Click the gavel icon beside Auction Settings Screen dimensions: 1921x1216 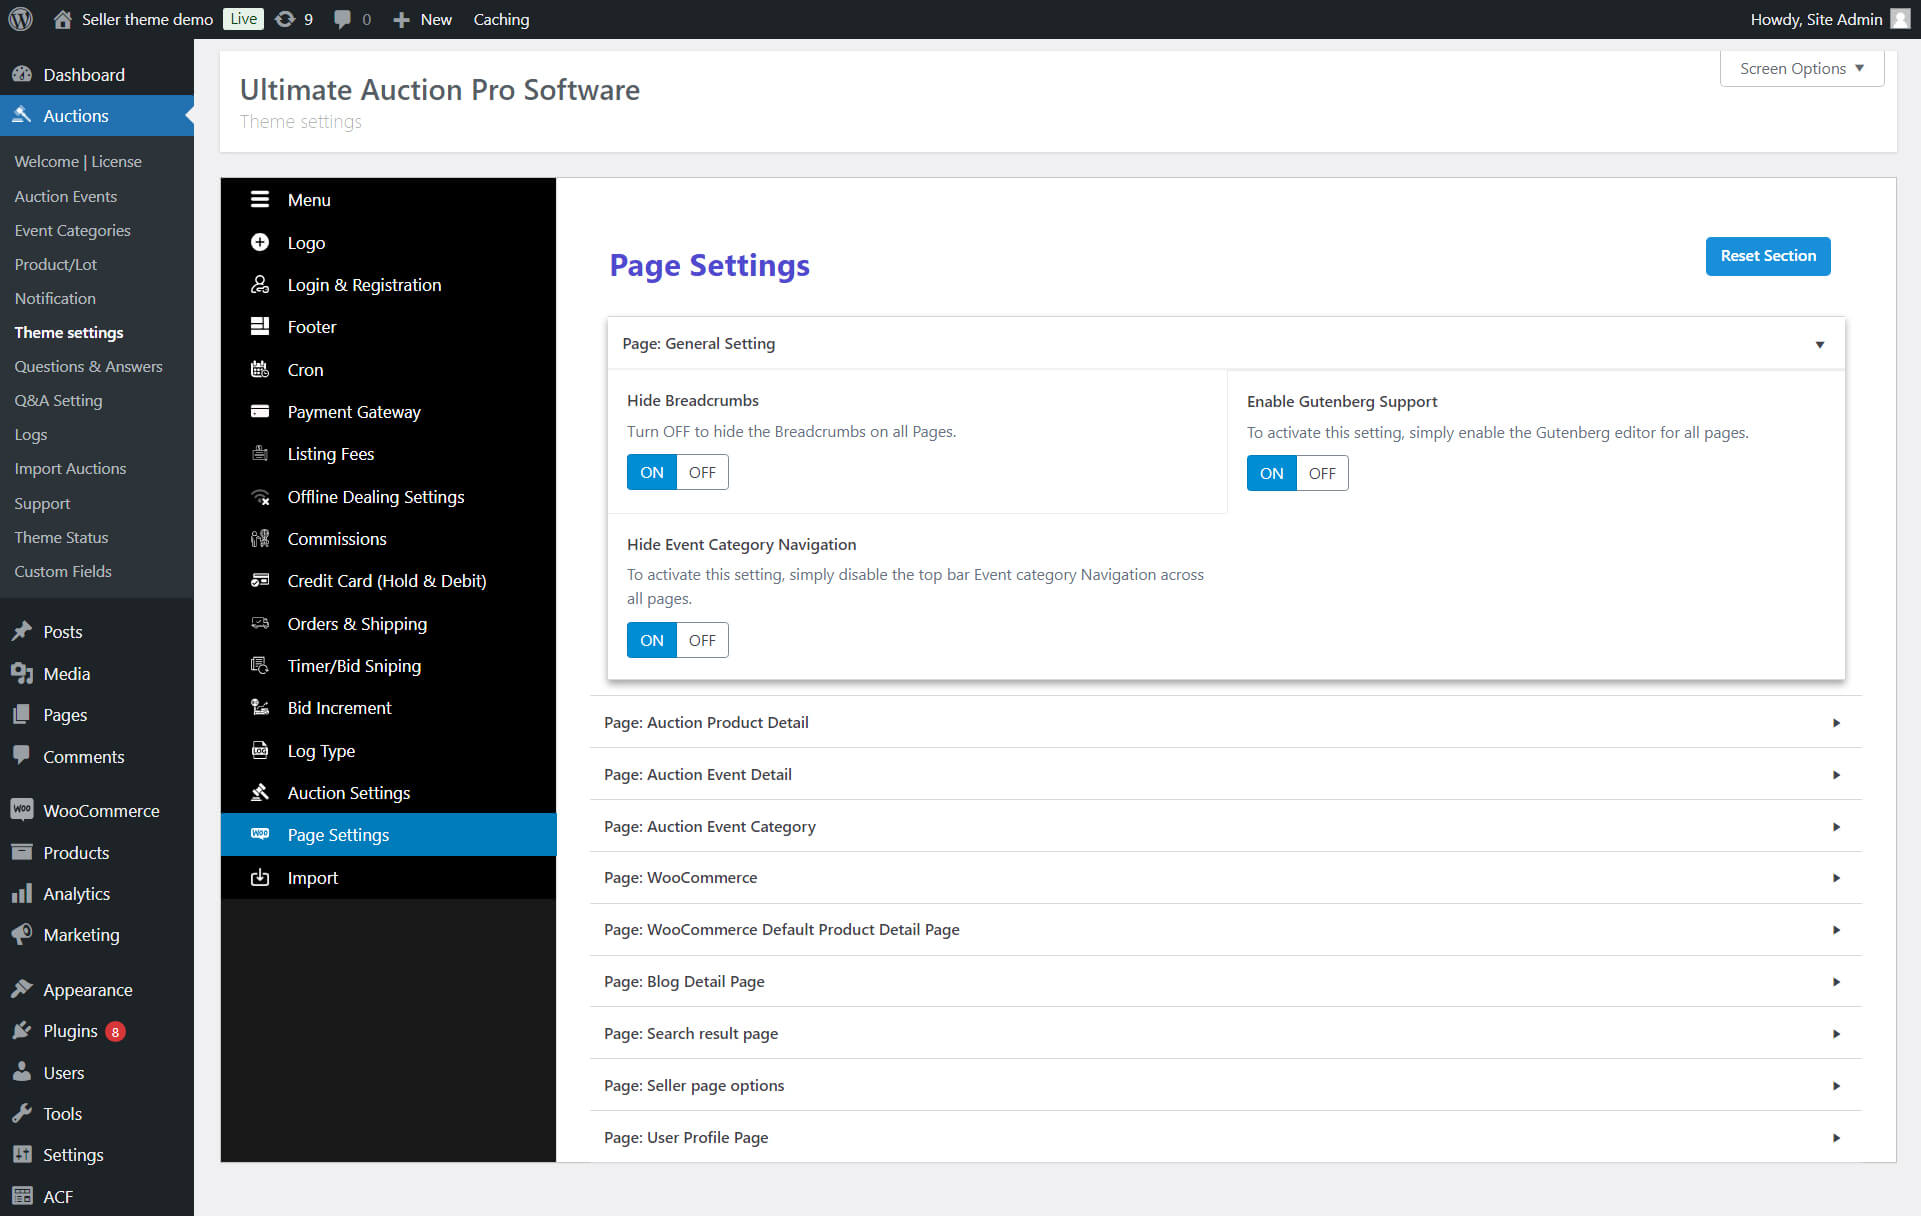[260, 792]
